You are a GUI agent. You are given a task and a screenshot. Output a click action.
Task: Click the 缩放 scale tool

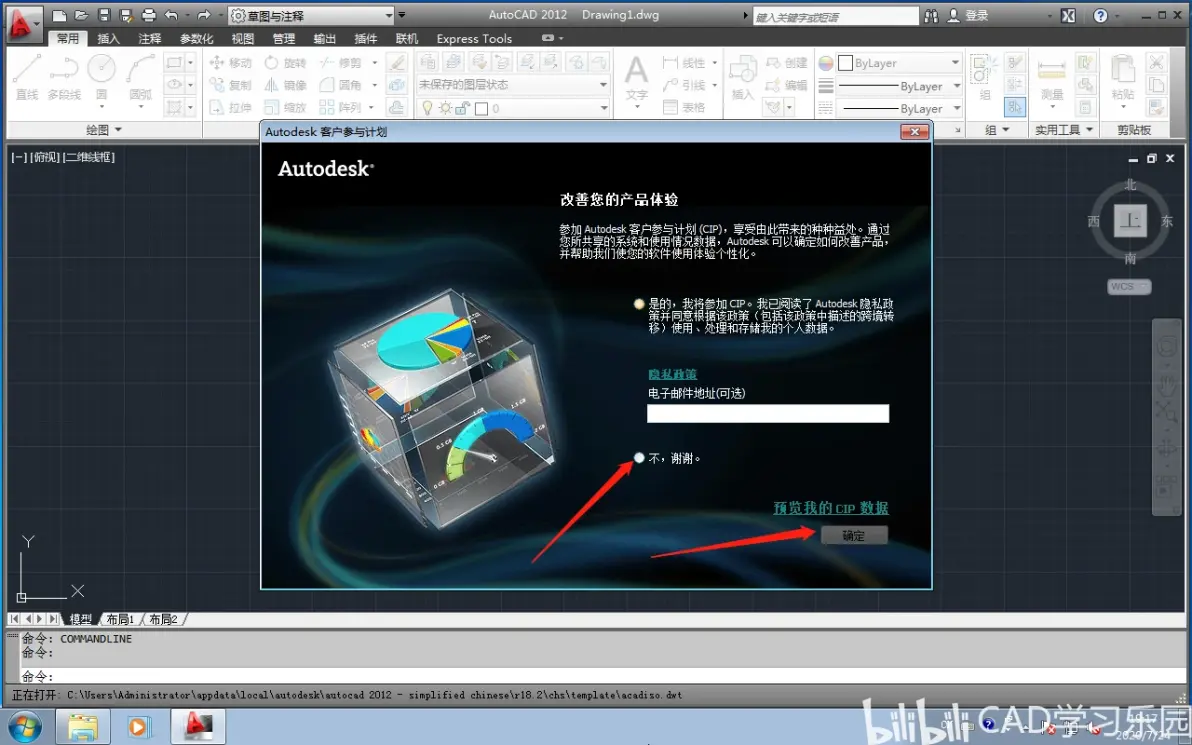(x=286, y=107)
